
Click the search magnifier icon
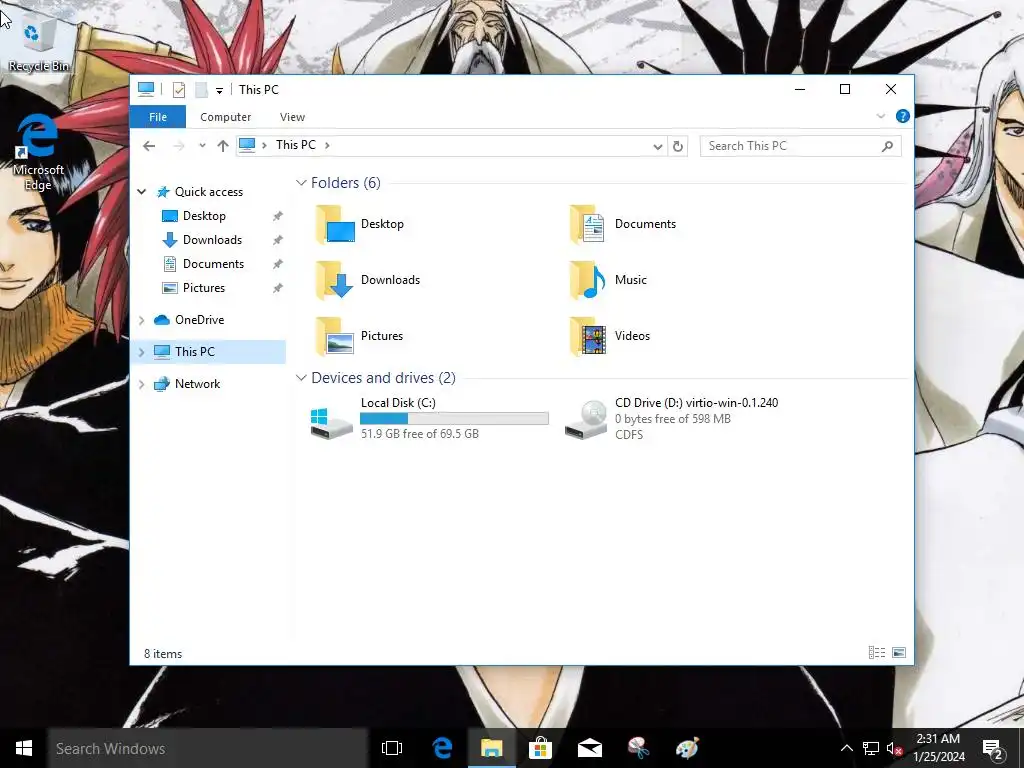point(888,146)
